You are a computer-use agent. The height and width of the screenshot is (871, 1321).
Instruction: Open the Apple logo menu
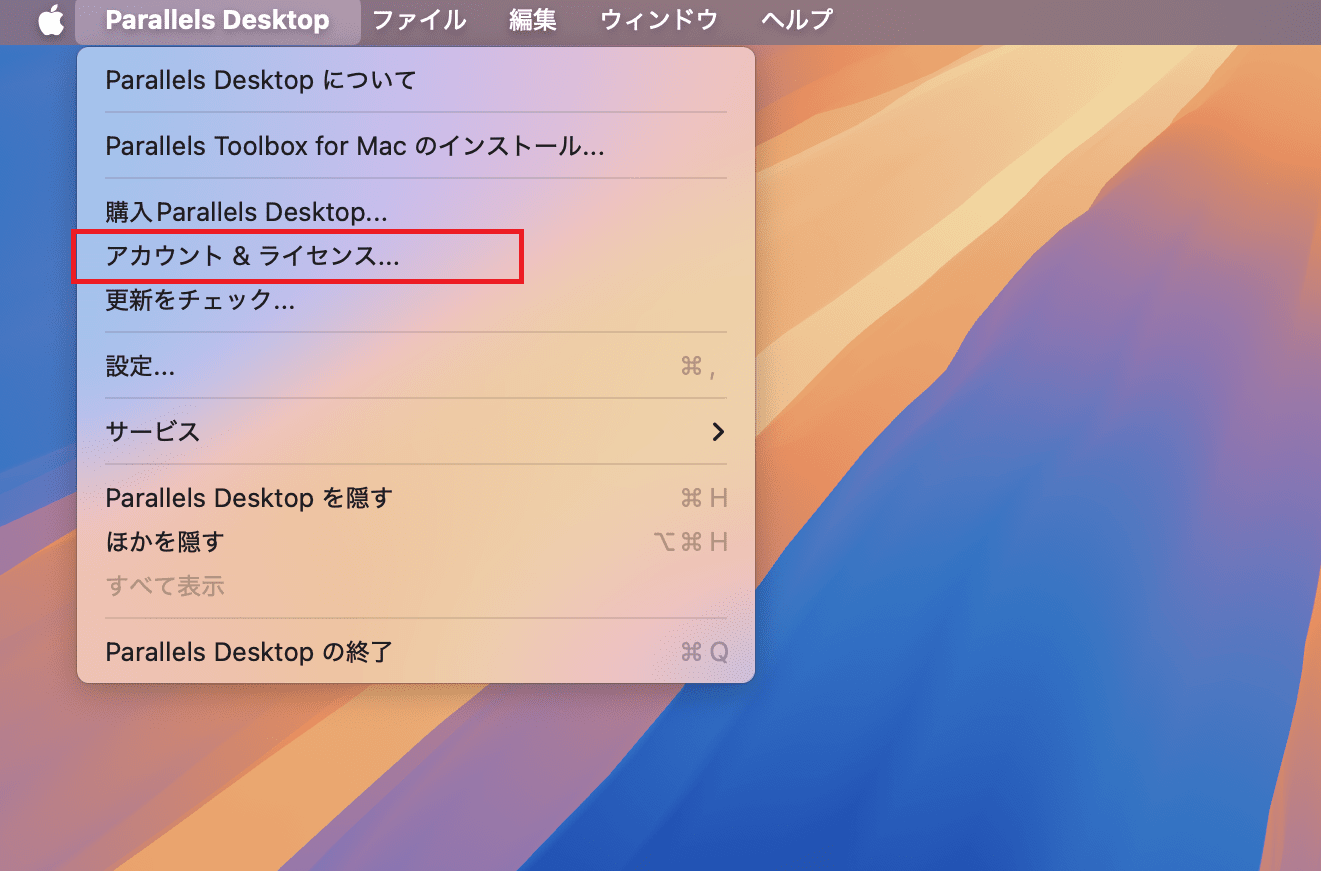[x=51, y=20]
